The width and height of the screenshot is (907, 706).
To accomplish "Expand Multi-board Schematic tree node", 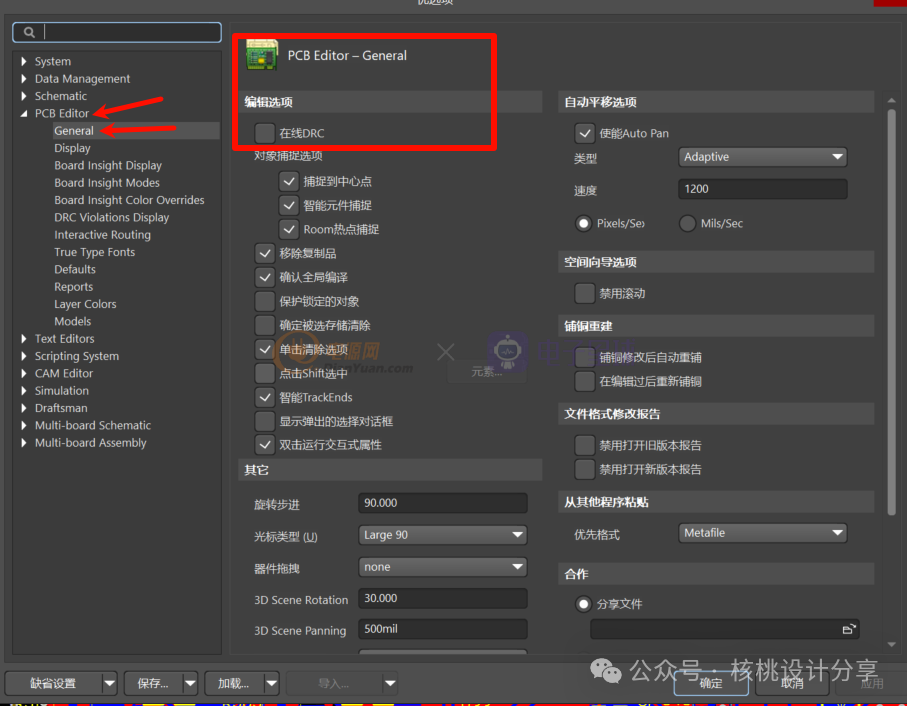I will tap(23, 426).
